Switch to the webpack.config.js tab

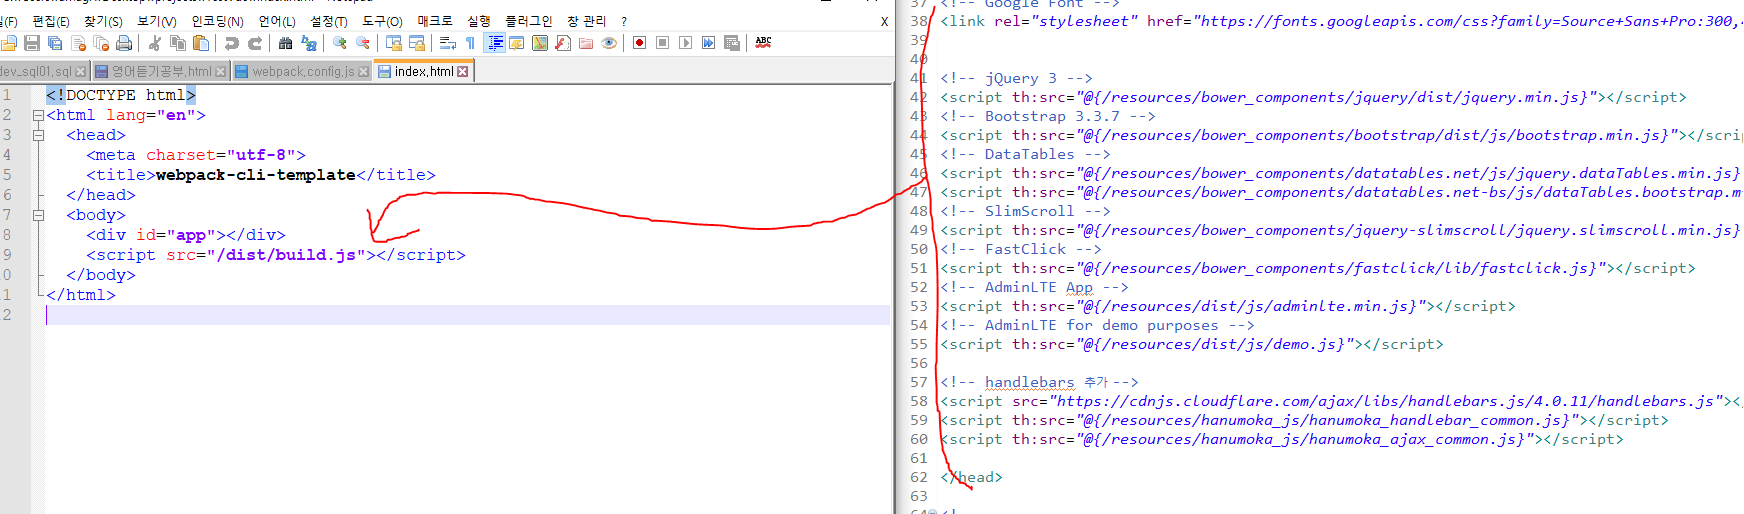tap(302, 71)
